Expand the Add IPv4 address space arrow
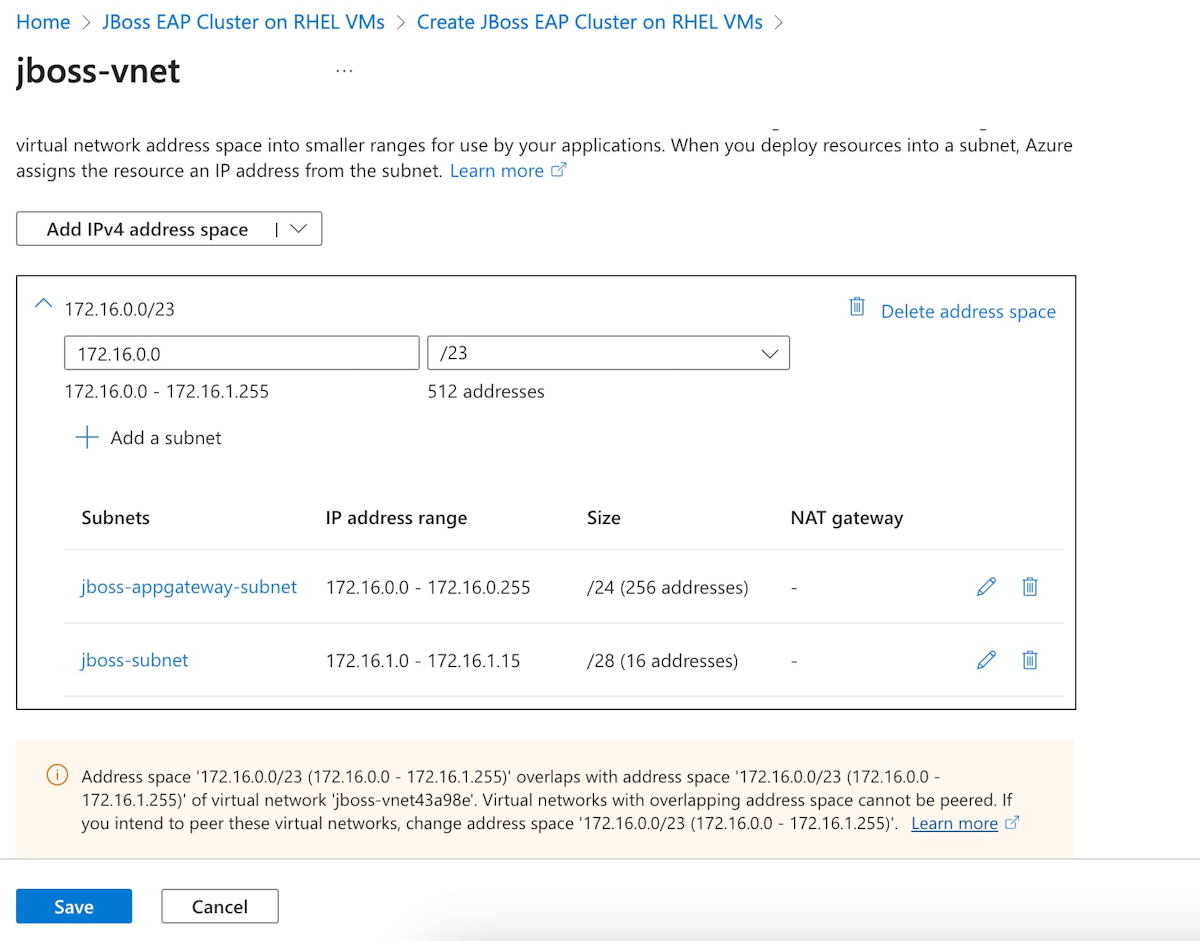 pyautogui.click(x=298, y=229)
